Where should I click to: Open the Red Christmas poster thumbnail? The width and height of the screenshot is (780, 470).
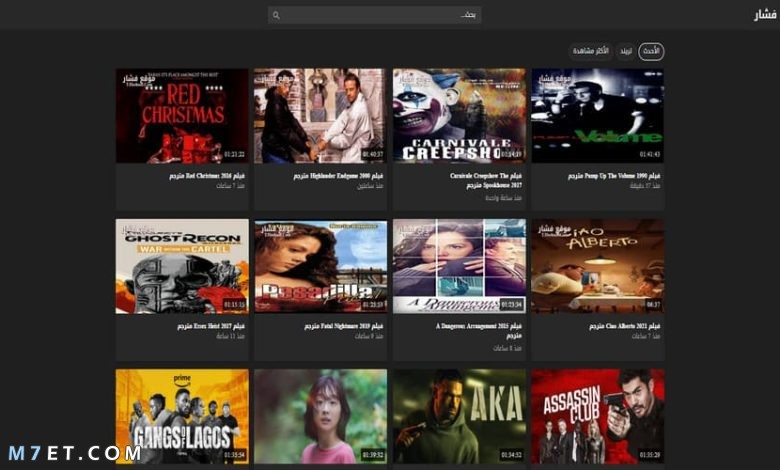(182, 116)
